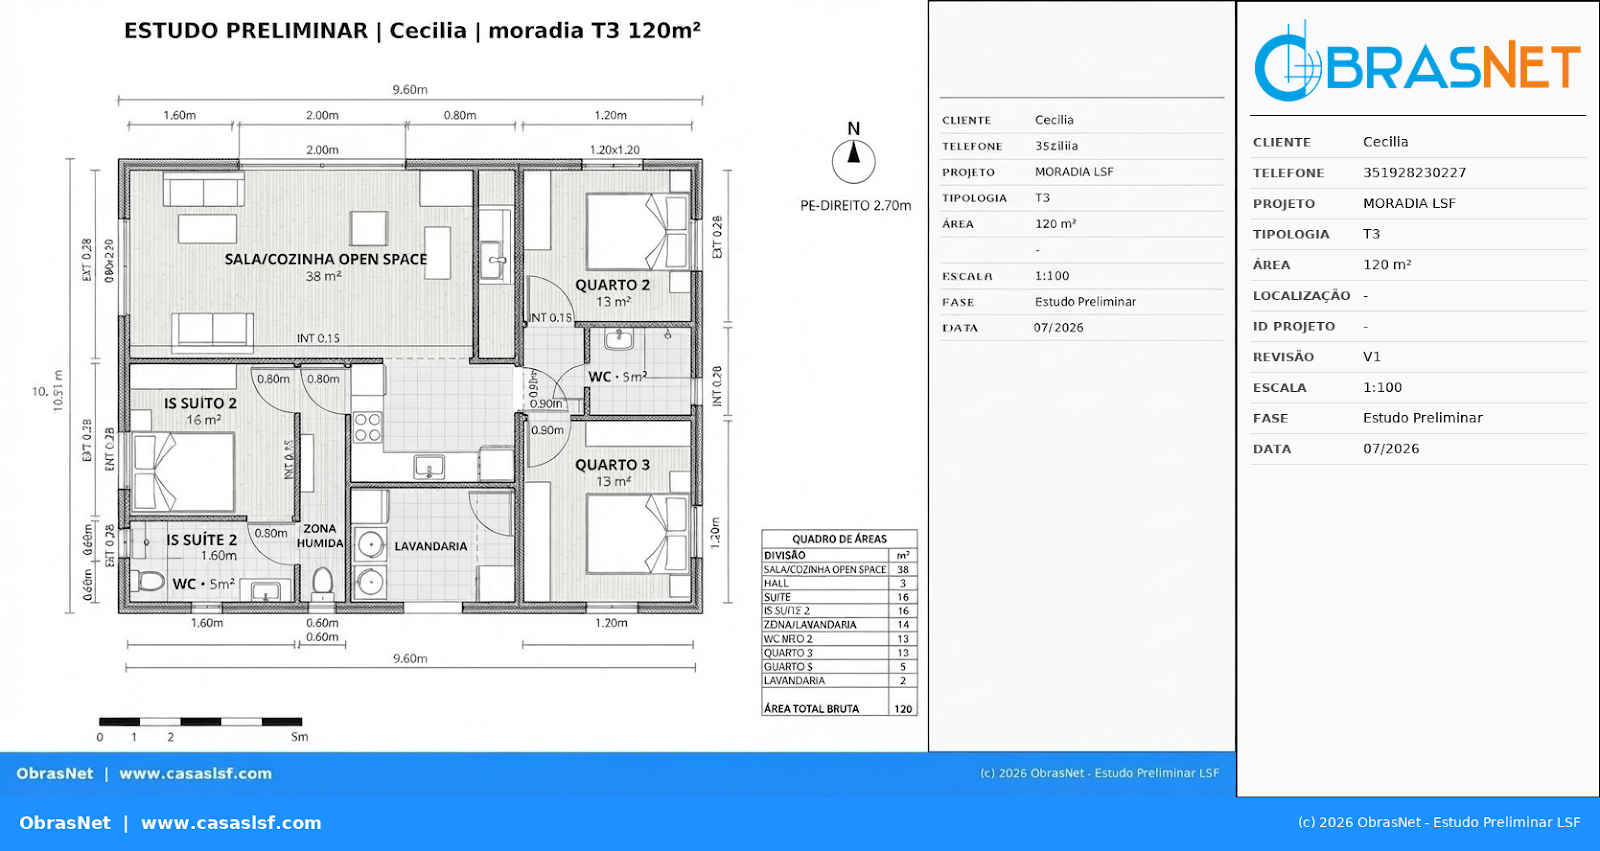The height and width of the screenshot is (851, 1600).
Task: Click the kitchen sink above the LAVANDARIA
Action: [429, 467]
